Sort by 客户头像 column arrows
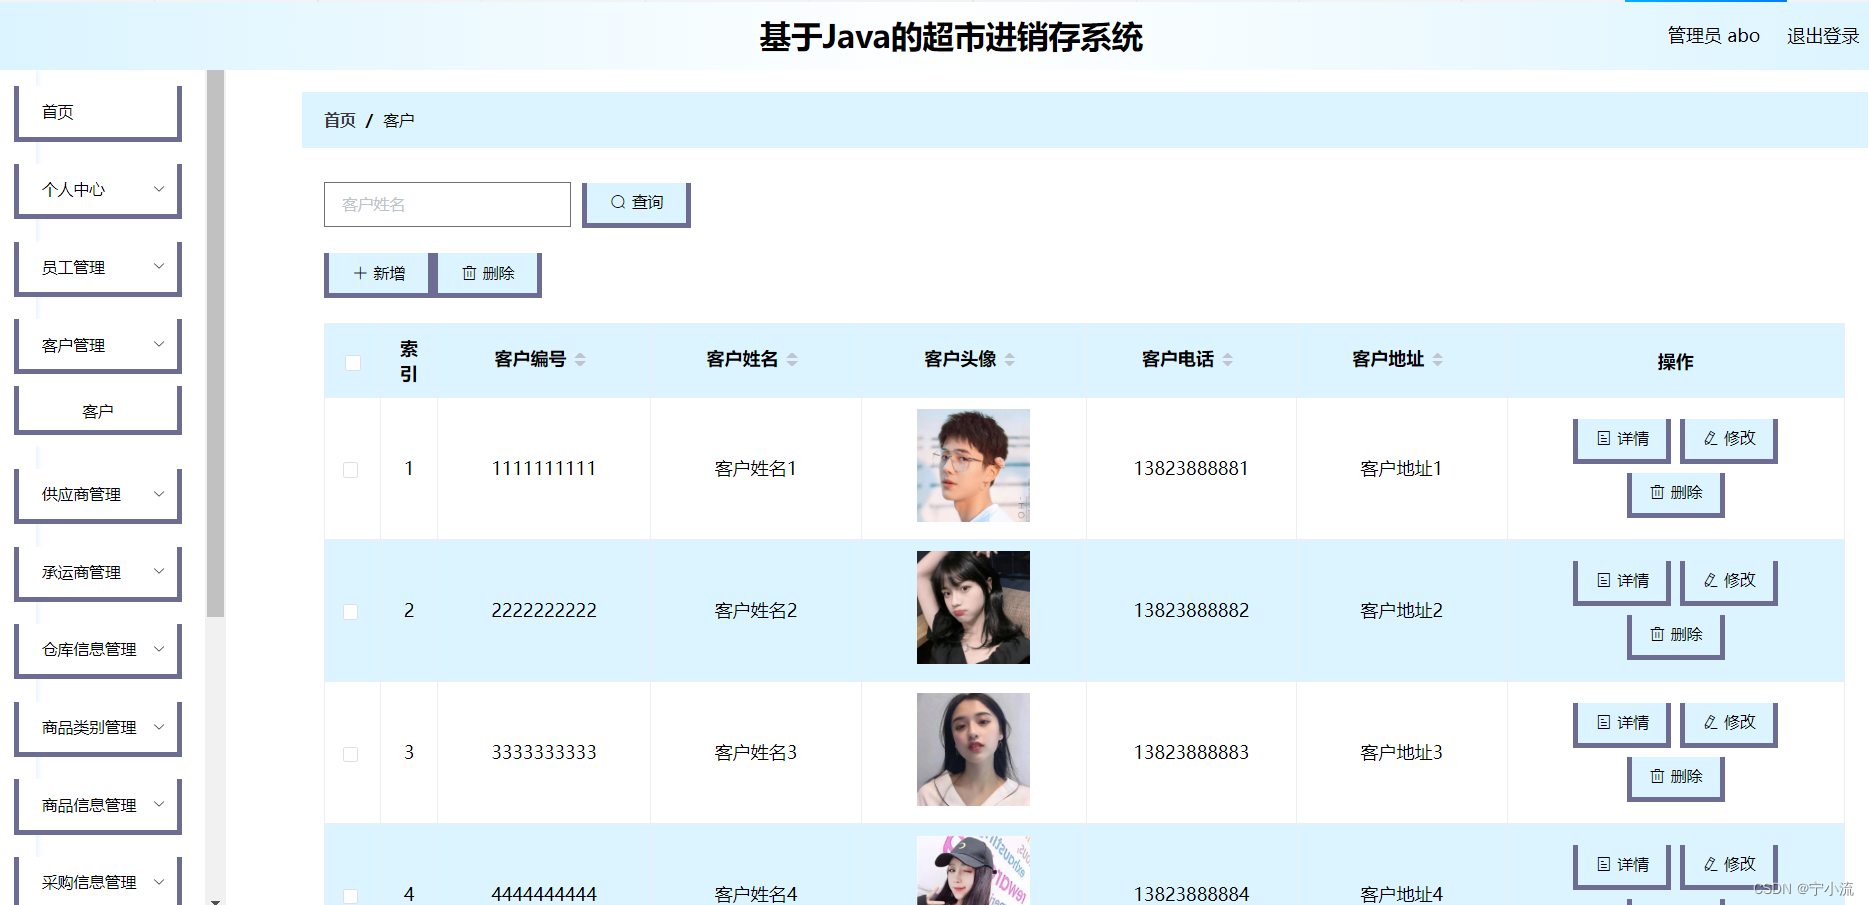1869x905 pixels. pos(1010,360)
